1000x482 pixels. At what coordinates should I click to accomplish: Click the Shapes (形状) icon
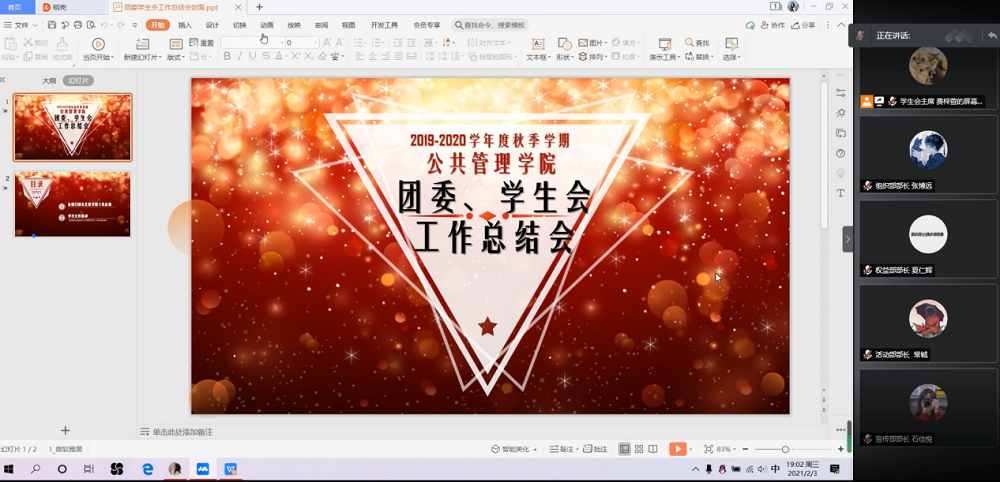[565, 44]
